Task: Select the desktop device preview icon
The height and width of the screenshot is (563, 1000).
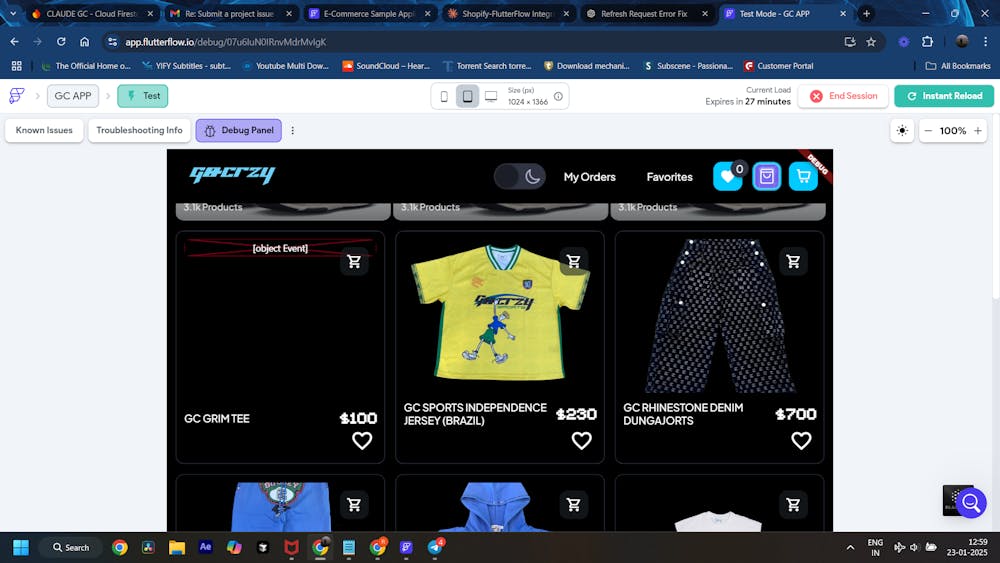Action: pos(491,96)
